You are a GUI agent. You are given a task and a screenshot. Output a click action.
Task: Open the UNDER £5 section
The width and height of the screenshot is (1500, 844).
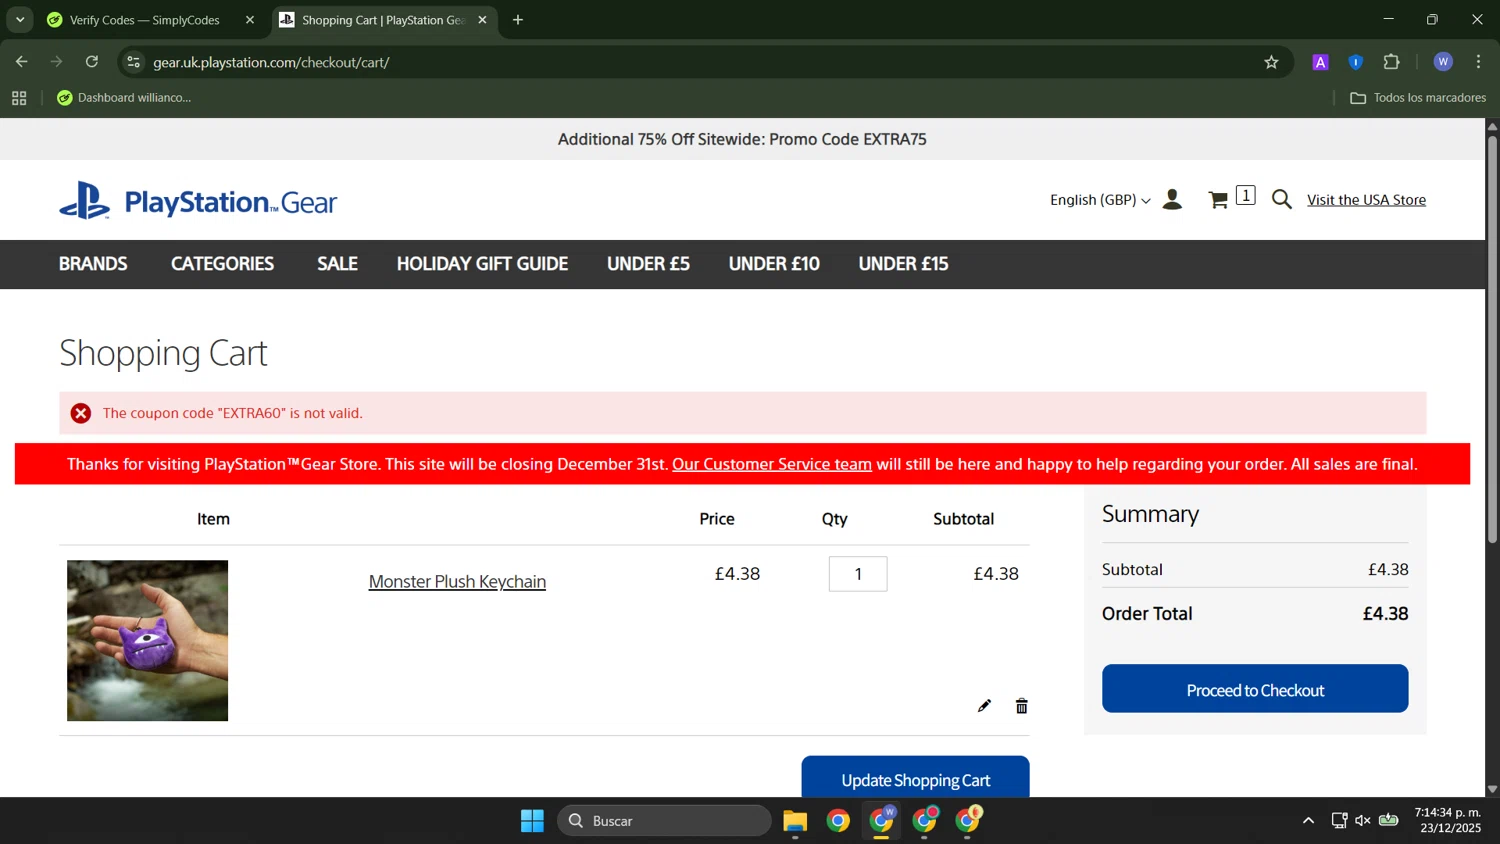pos(648,264)
